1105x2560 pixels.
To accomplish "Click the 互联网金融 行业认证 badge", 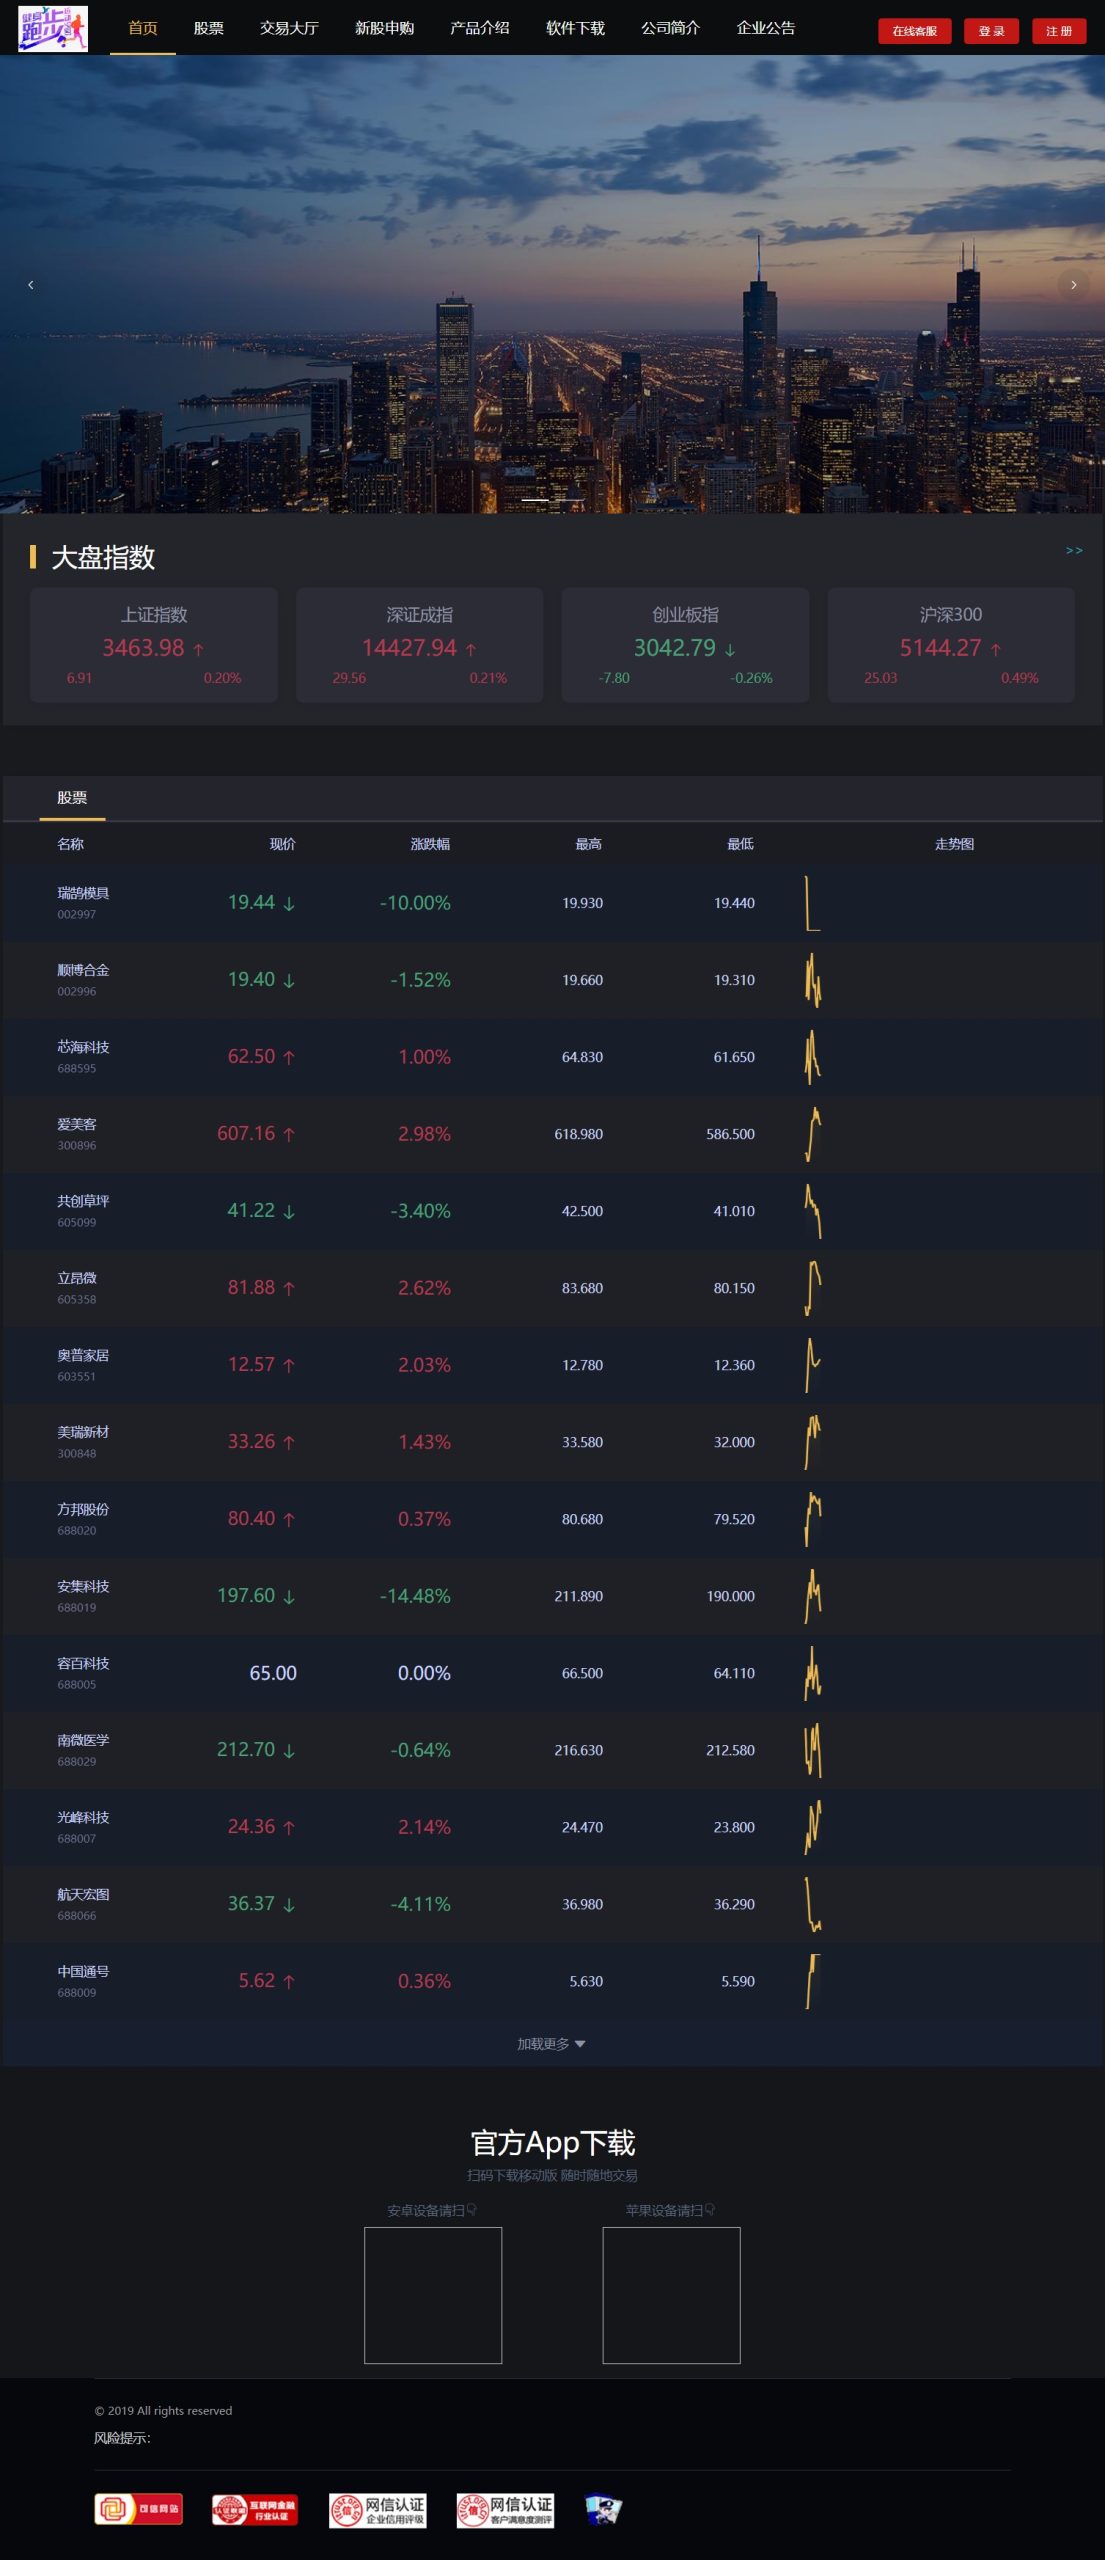I will 255,2508.
